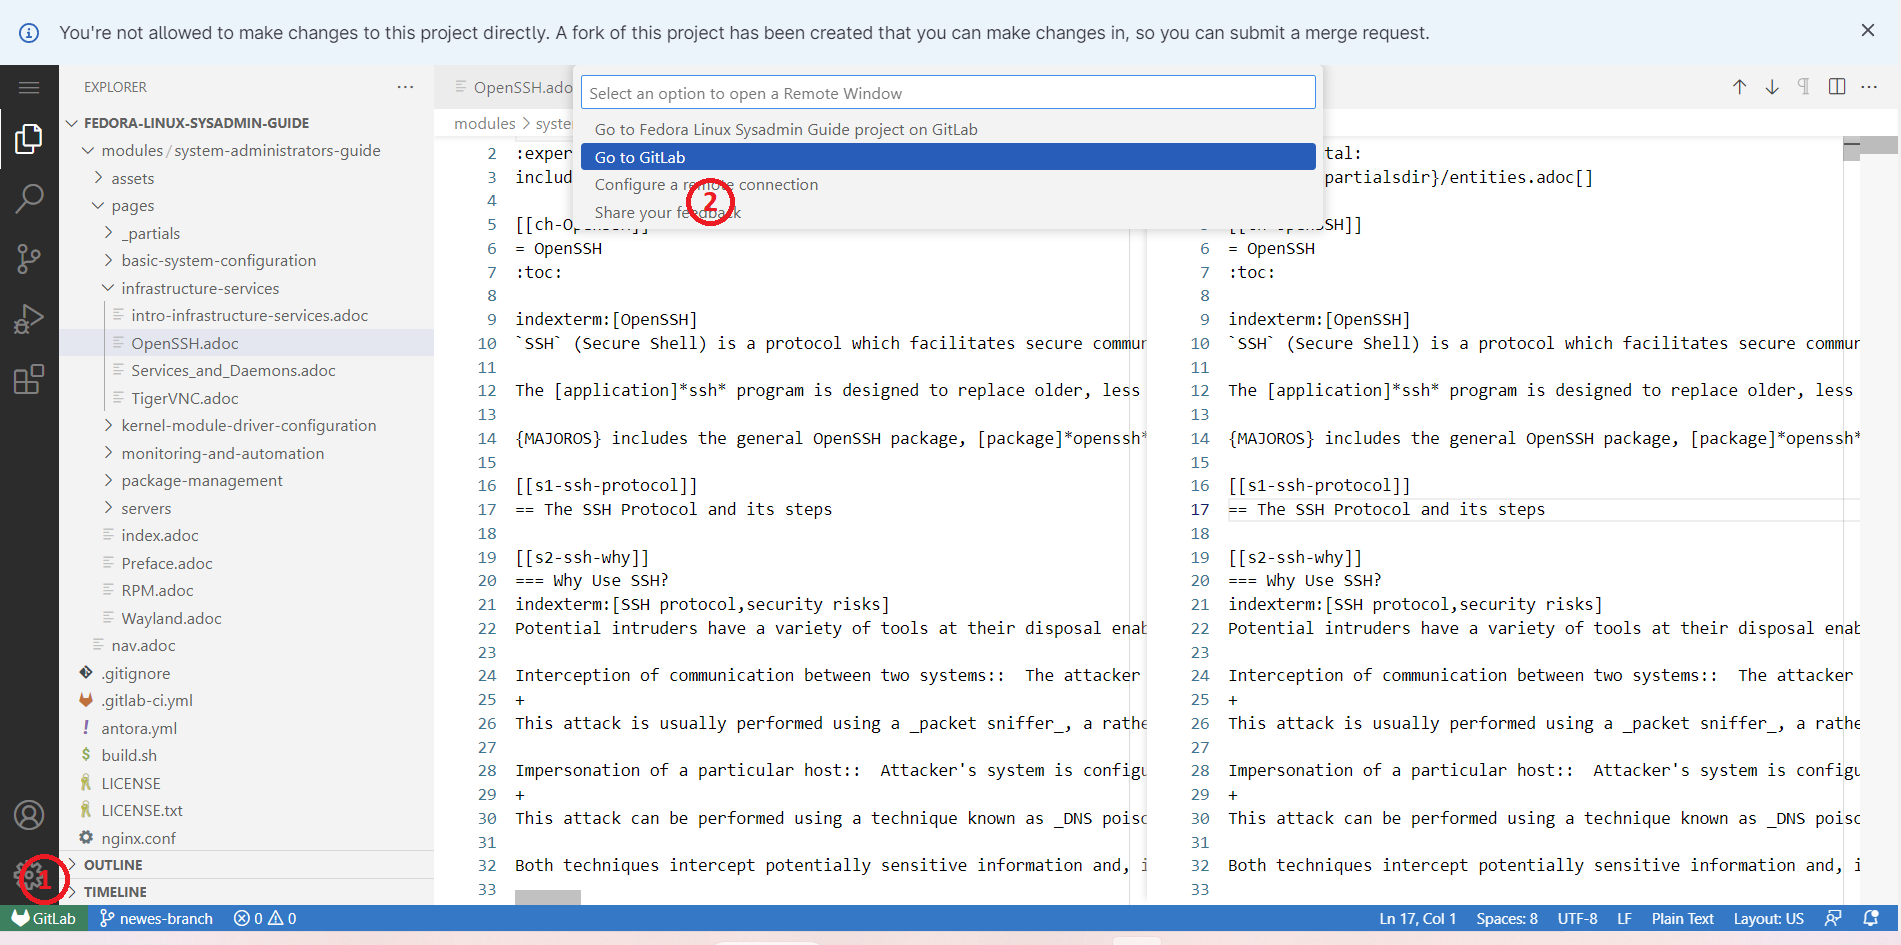Collapse FEDORA-LINUX-SYSADMIN-GUIDE root folder
This screenshot has height=945, width=1901.
pos(246,123)
